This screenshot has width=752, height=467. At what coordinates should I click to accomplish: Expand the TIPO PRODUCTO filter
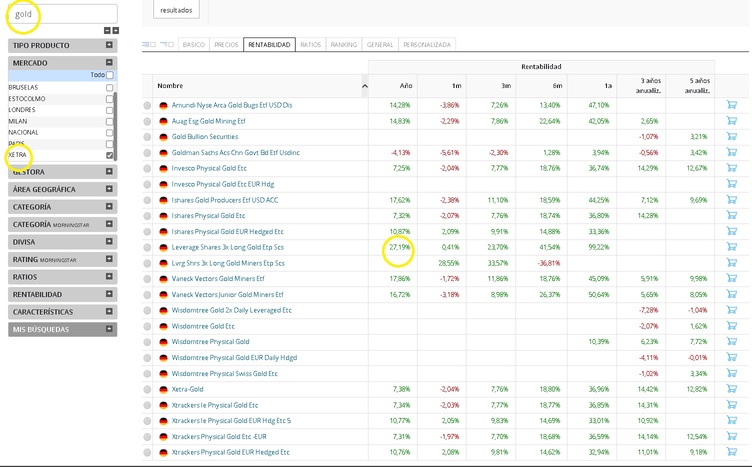pyautogui.click(x=62, y=45)
